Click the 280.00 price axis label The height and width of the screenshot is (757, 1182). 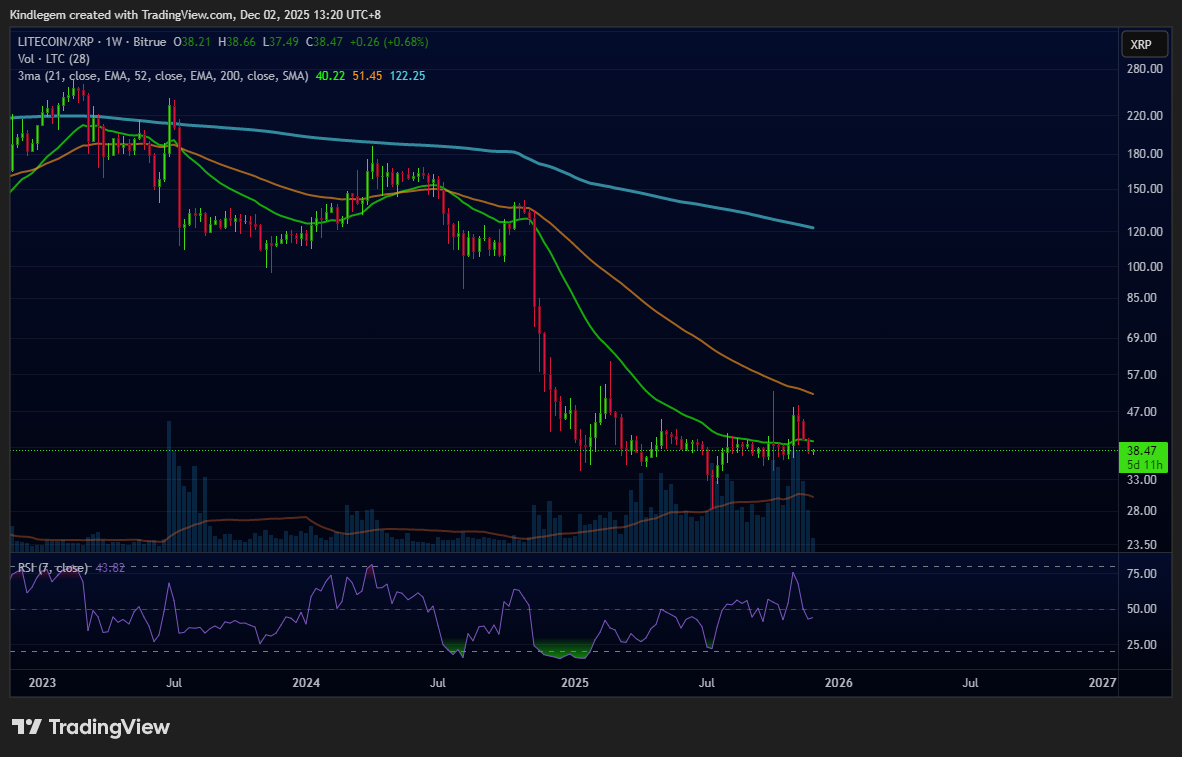click(x=1144, y=69)
